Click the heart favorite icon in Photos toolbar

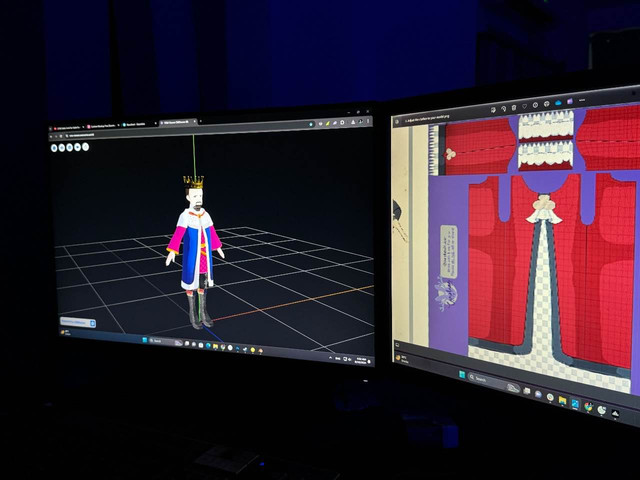tap(524, 106)
